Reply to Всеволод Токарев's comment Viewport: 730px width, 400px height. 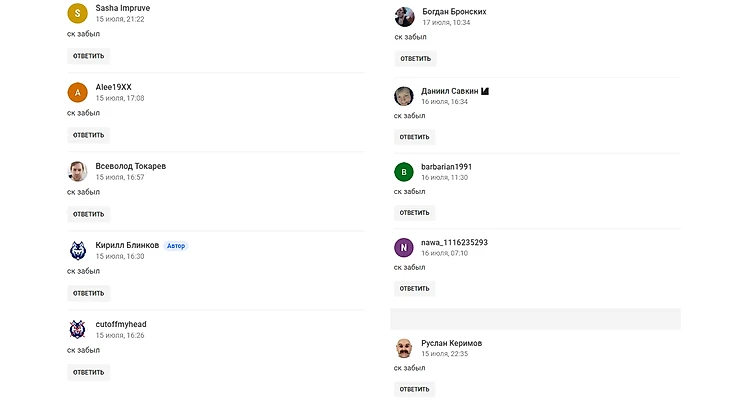pyautogui.click(x=88, y=214)
